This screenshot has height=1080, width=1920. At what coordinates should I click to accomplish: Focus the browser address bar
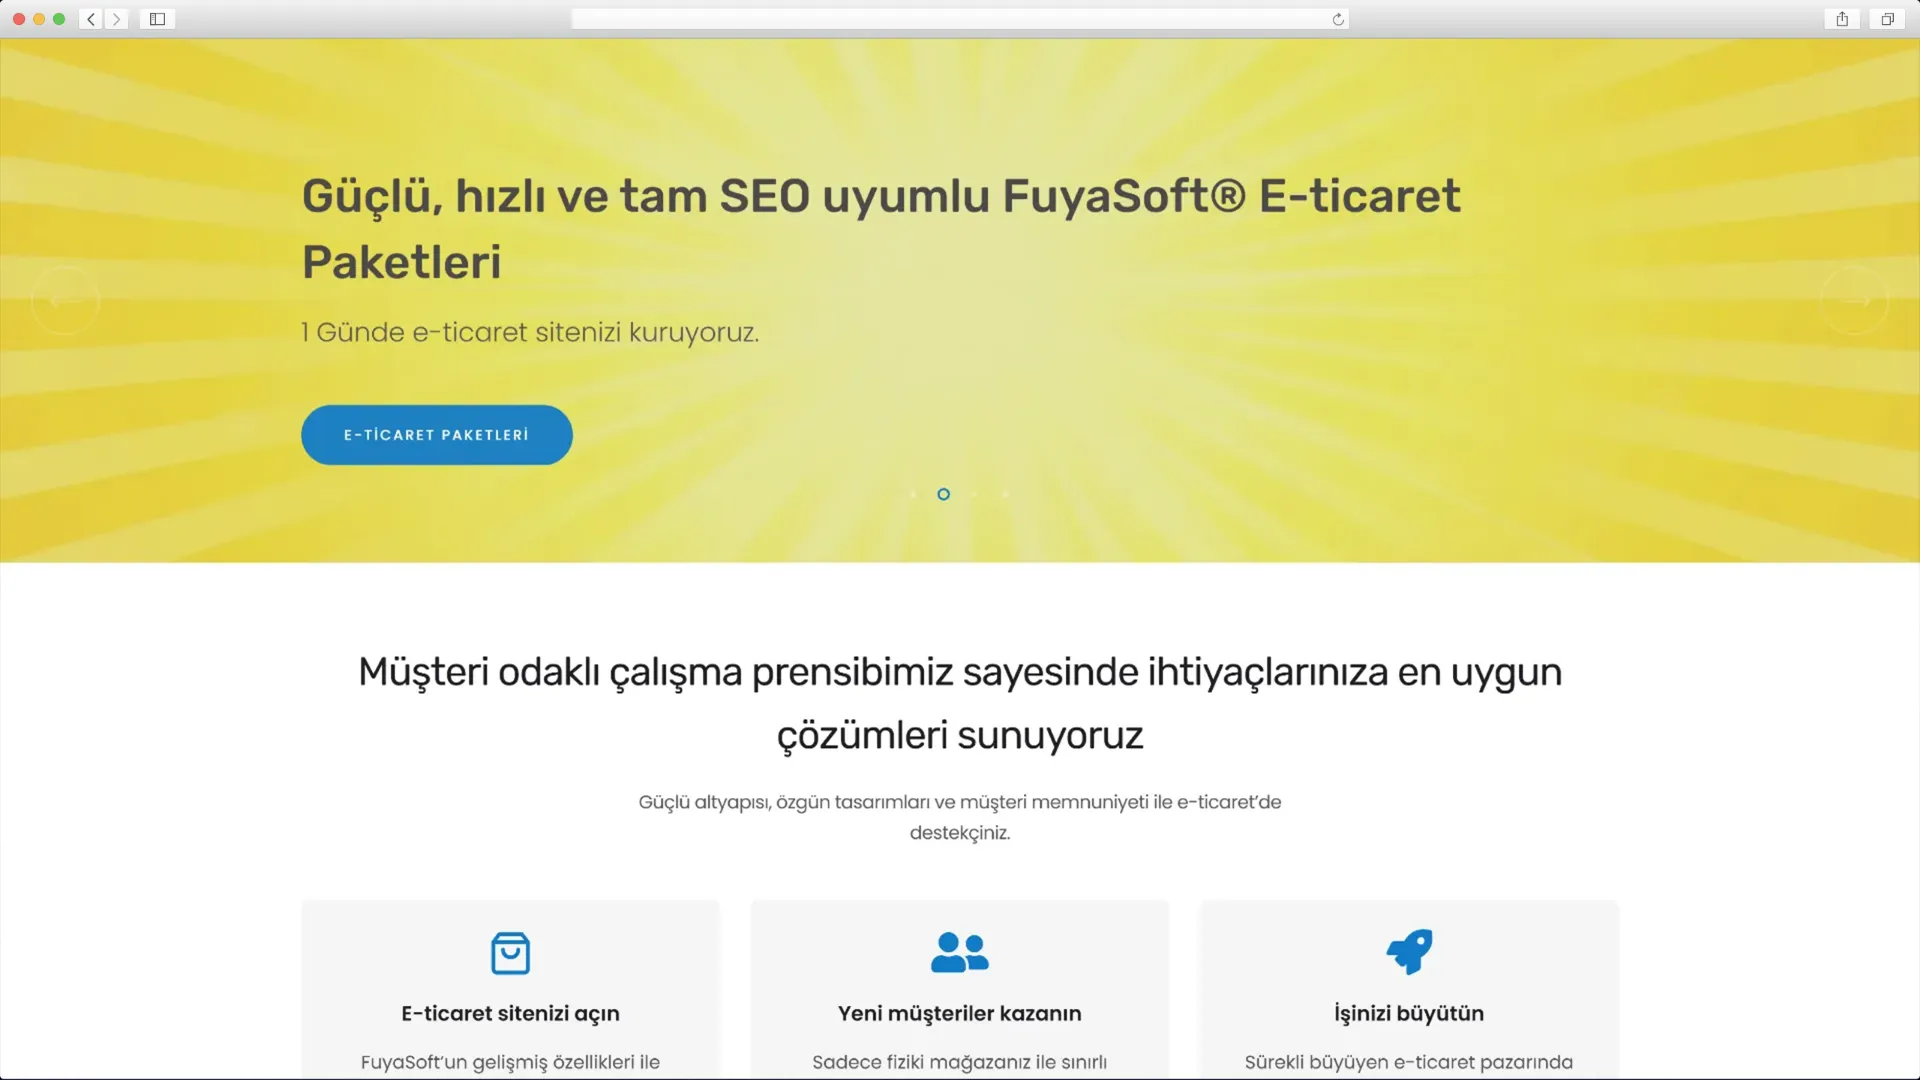(950, 19)
